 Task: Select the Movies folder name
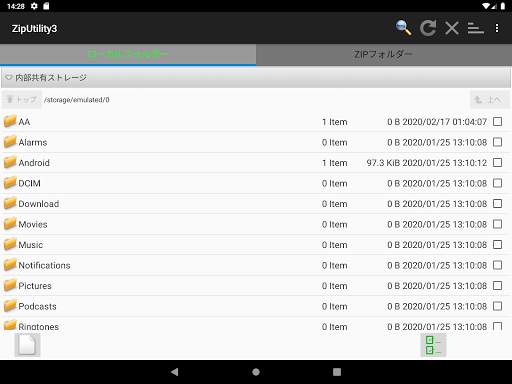tap(33, 224)
